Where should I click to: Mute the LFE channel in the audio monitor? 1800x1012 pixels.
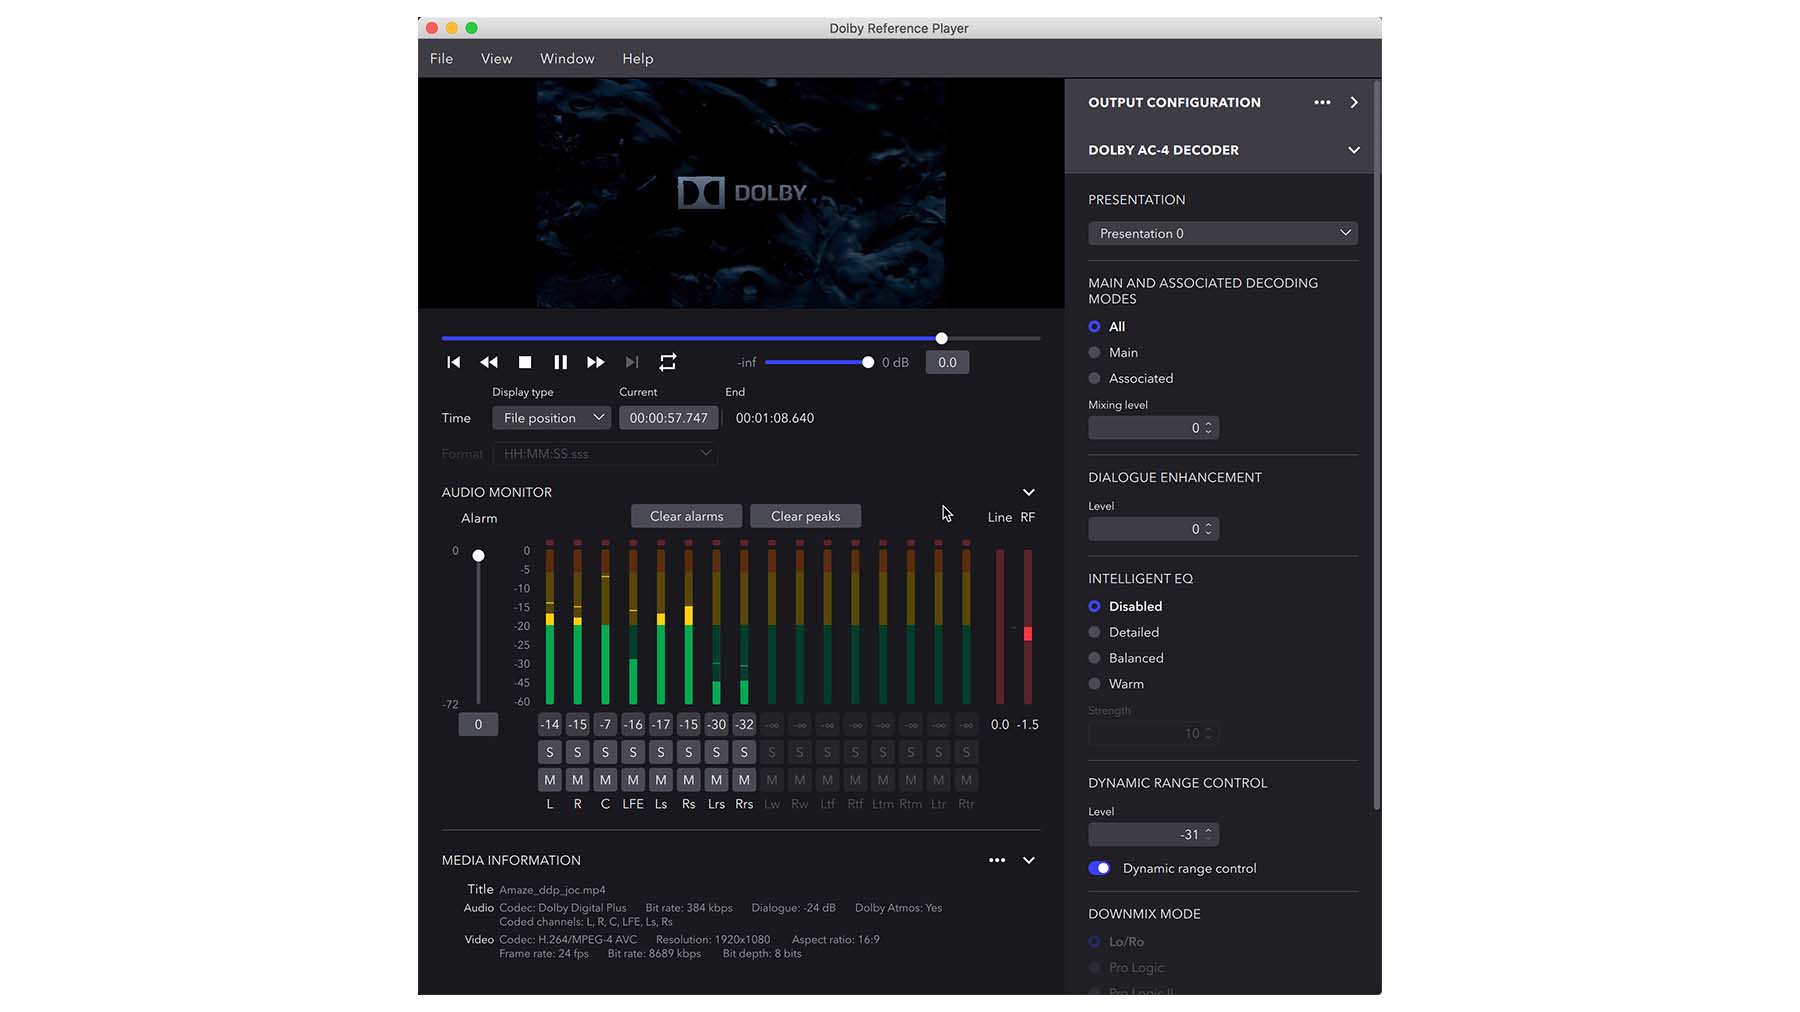[x=632, y=780]
